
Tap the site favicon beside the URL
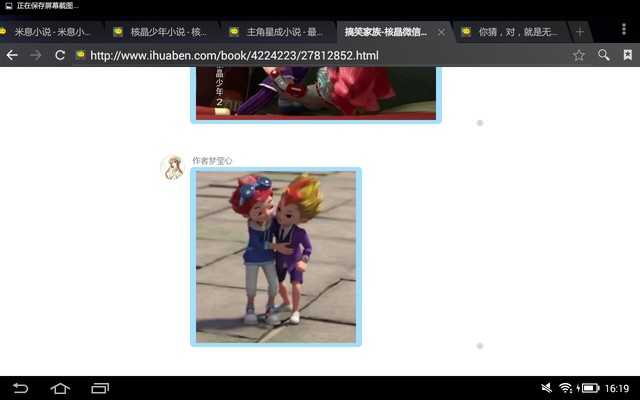click(x=80, y=55)
